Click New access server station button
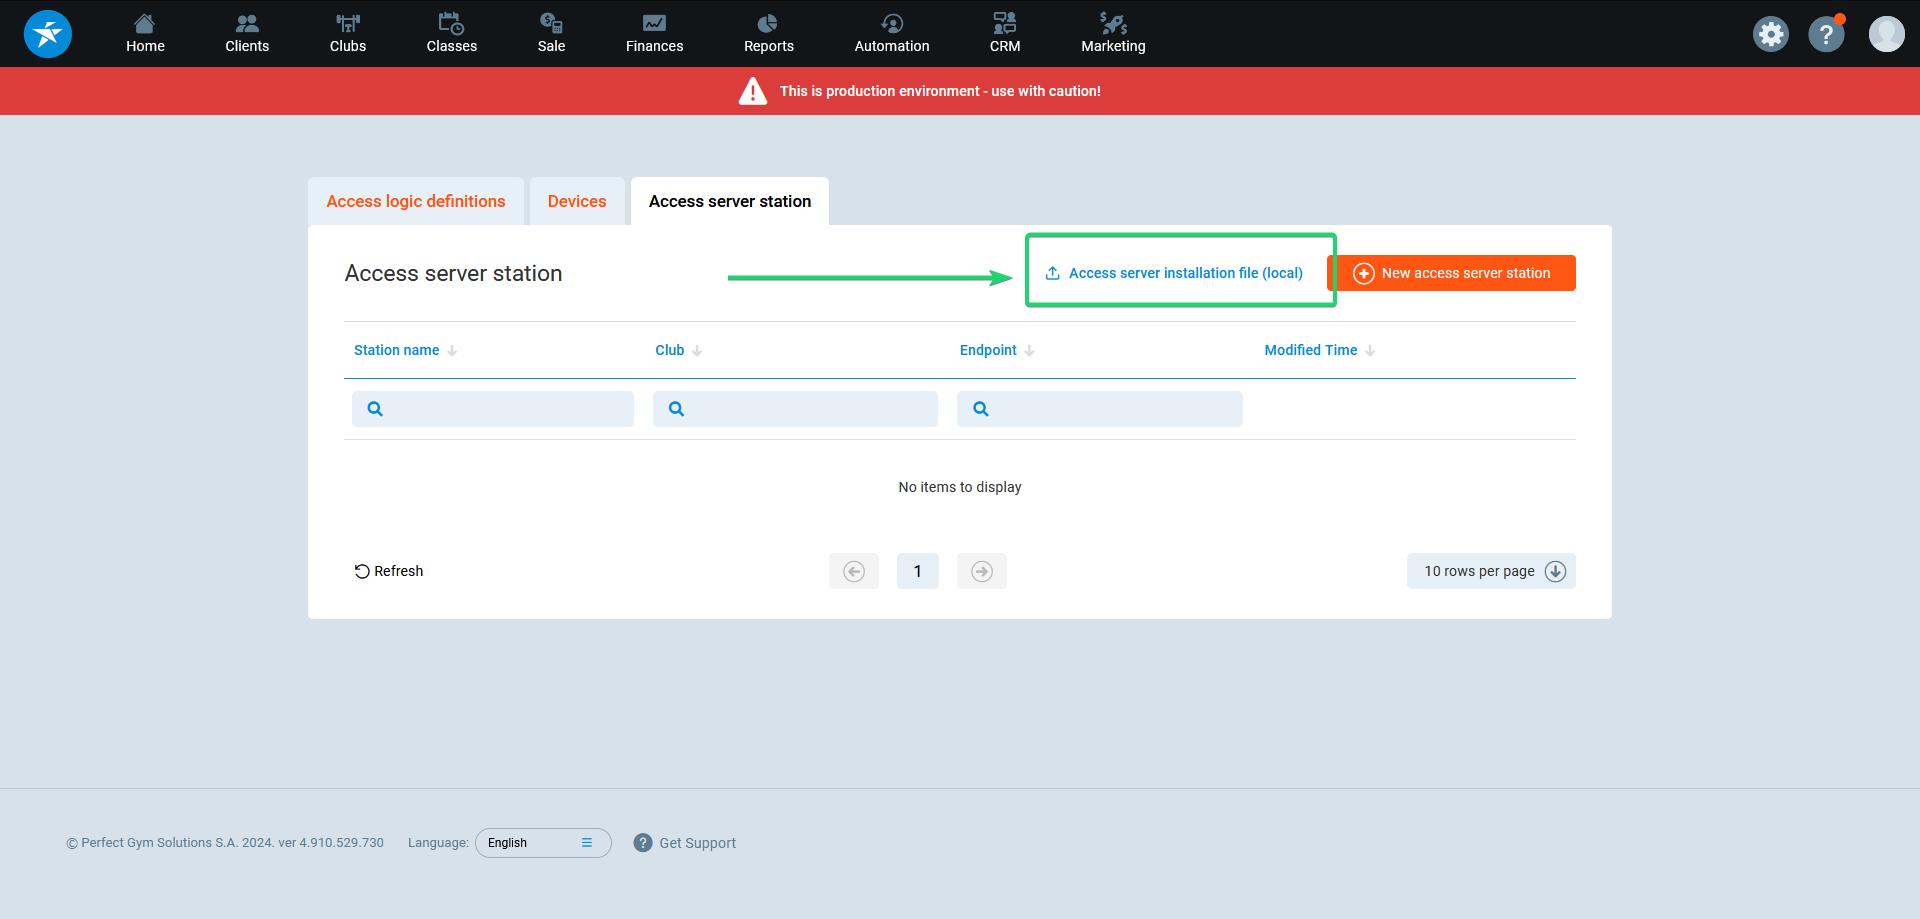The image size is (1920, 919). coord(1452,273)
